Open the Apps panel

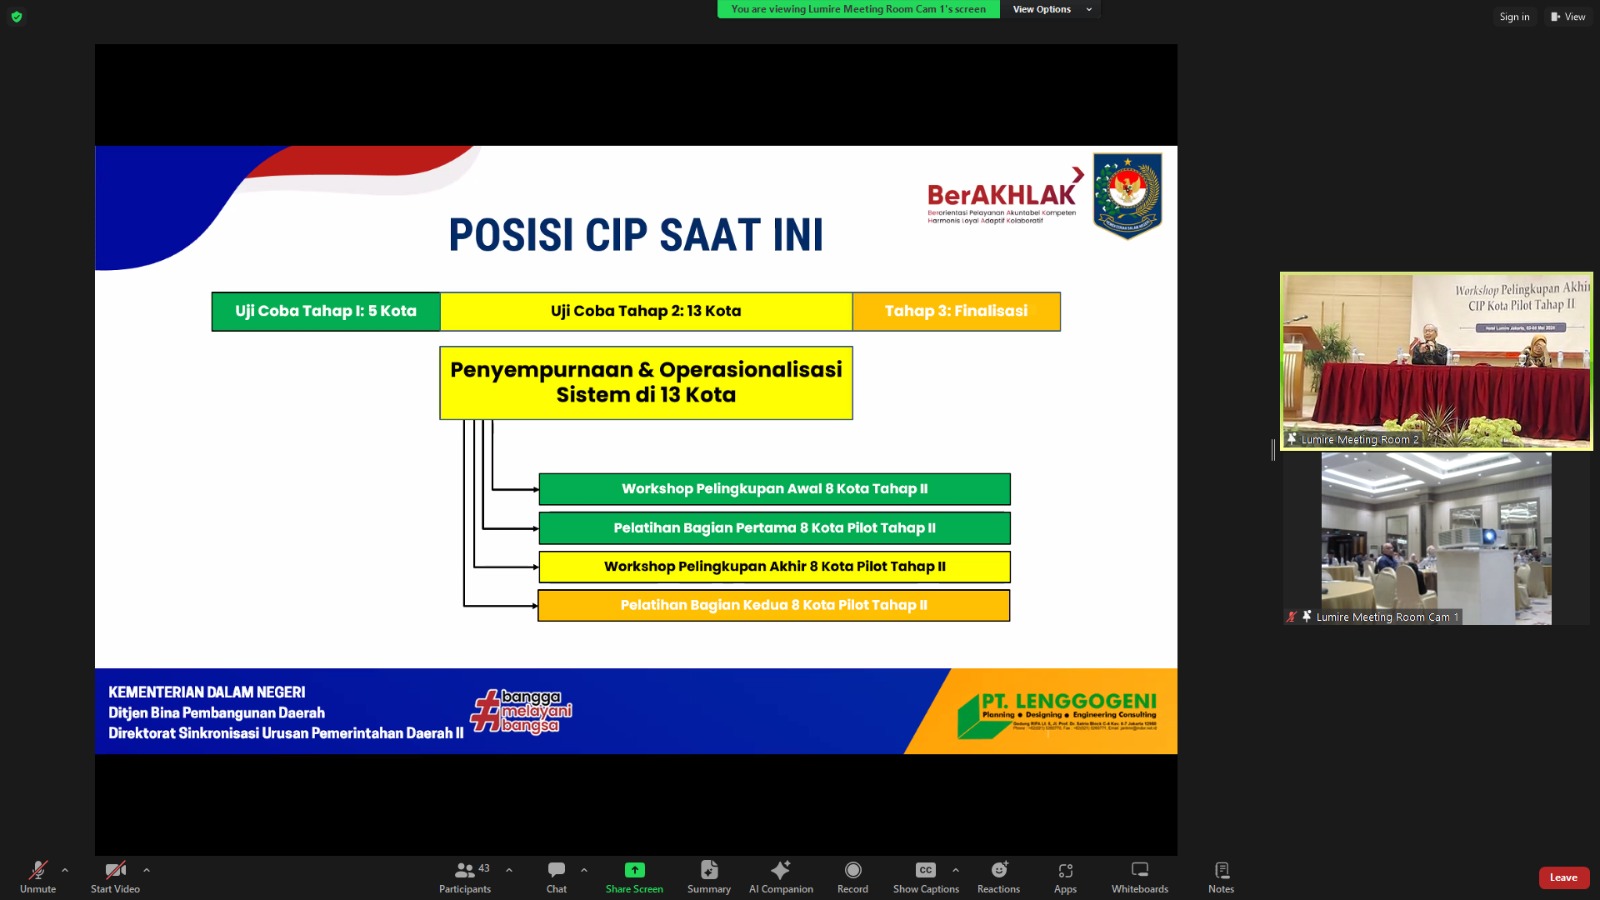1066,876
